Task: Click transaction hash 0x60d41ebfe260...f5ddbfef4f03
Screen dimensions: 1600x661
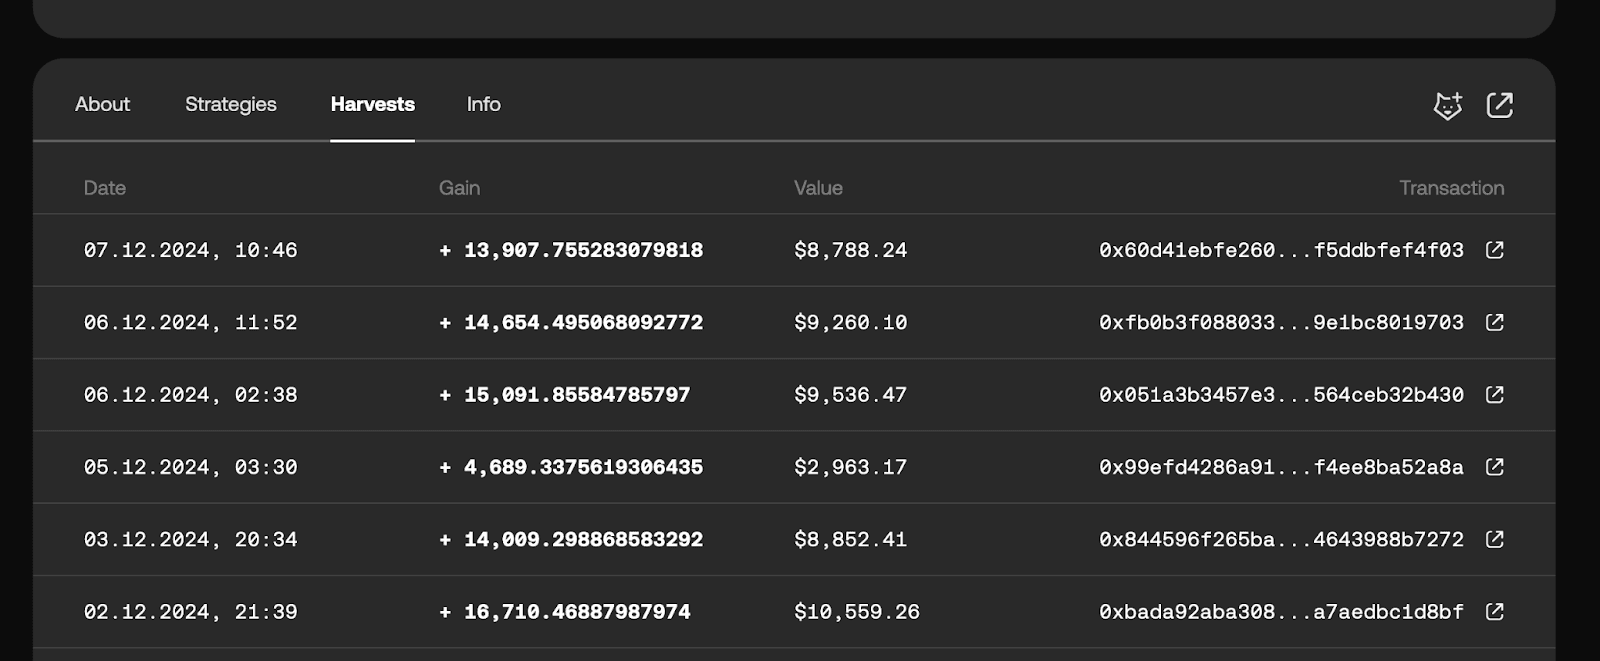Action: tap(1280, 250)
